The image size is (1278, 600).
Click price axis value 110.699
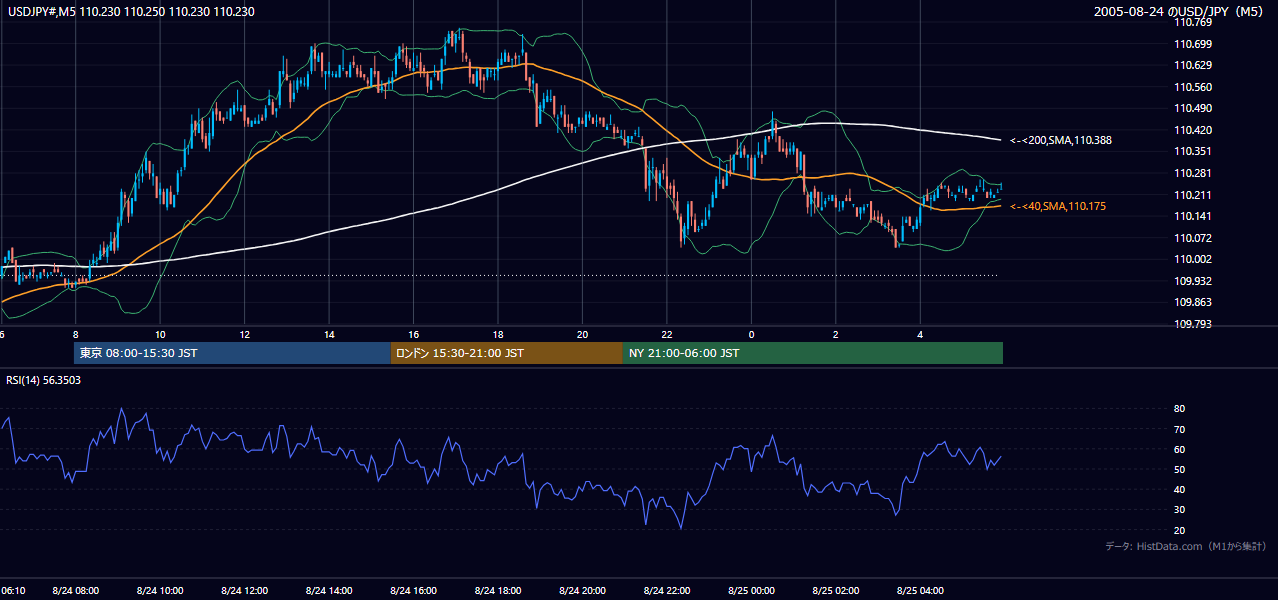tap(1192, 44)
